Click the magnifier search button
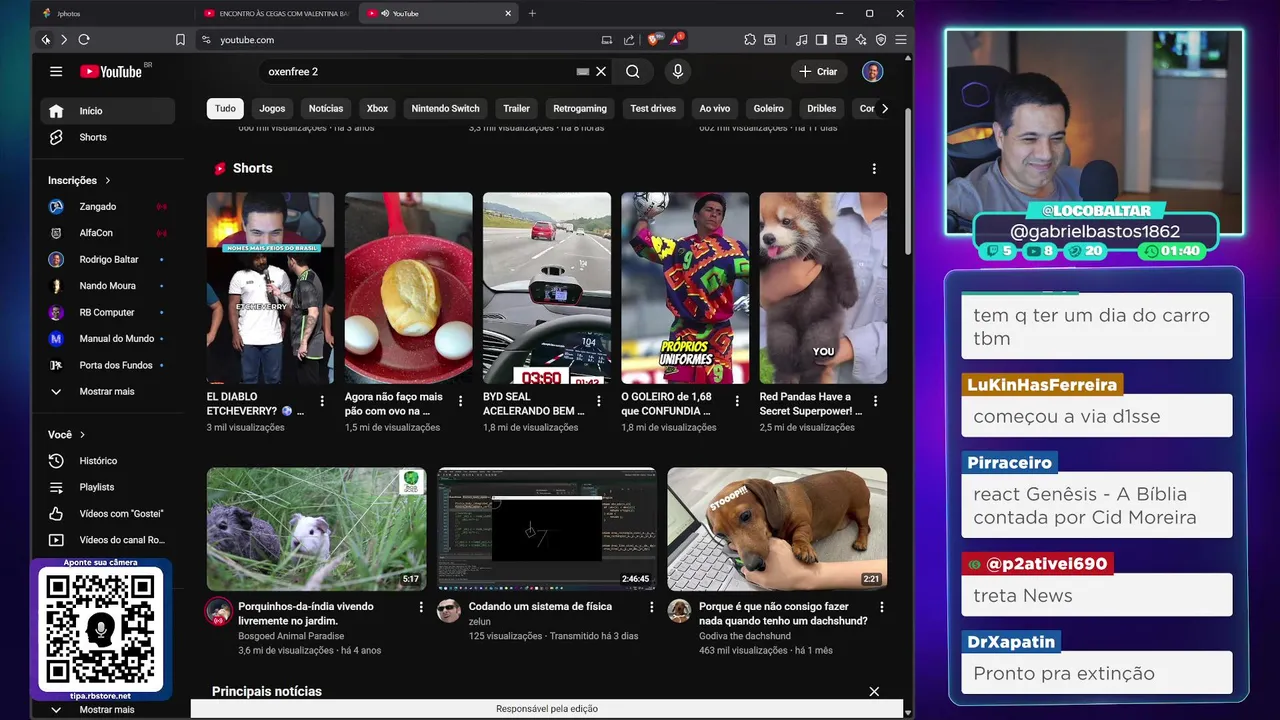1280x720 pixels. (x=633, y=72)
